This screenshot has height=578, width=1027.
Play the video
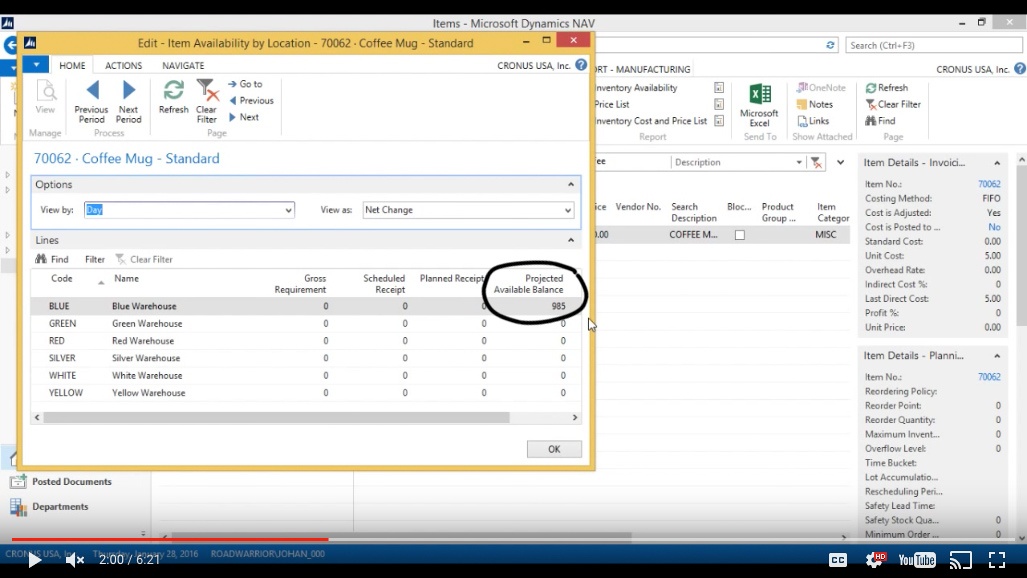click(34, 560)
